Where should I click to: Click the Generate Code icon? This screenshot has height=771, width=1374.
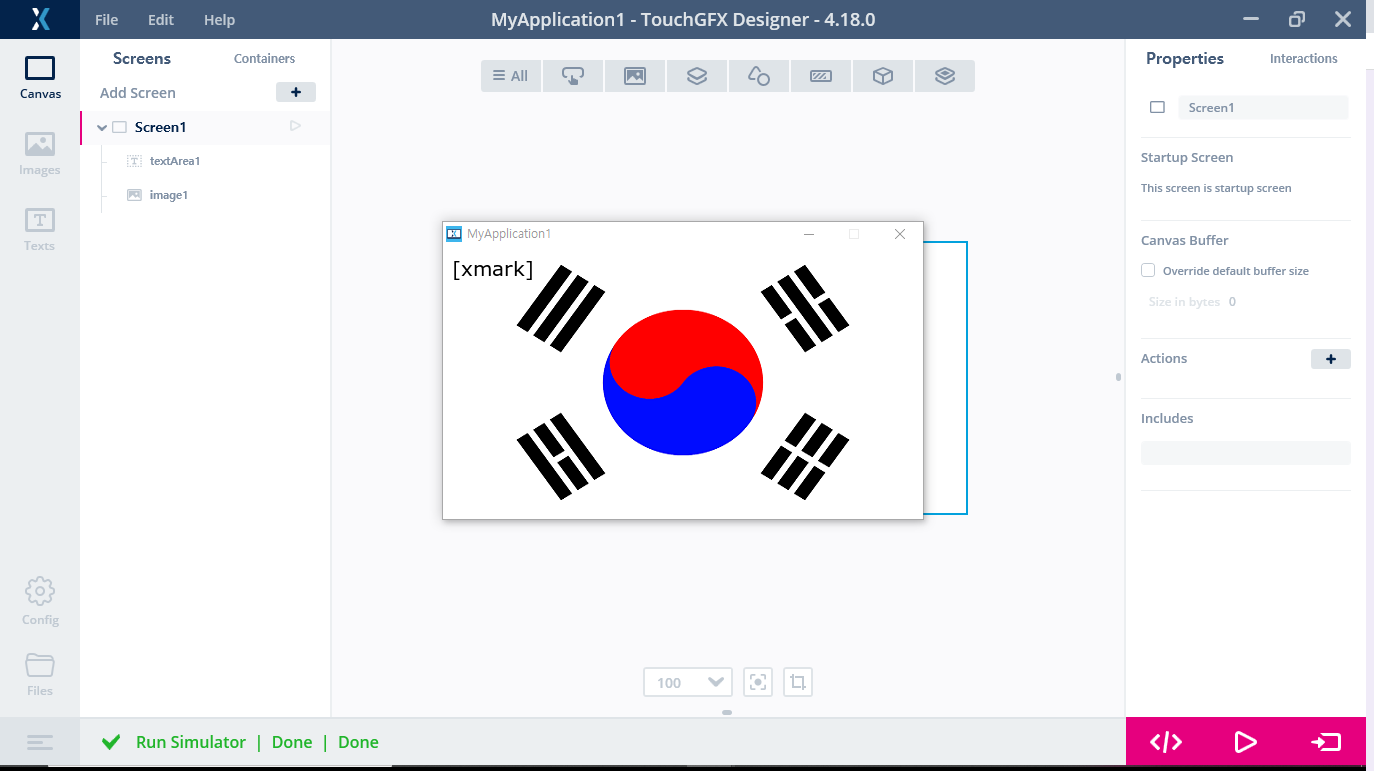pos(1166,742)
